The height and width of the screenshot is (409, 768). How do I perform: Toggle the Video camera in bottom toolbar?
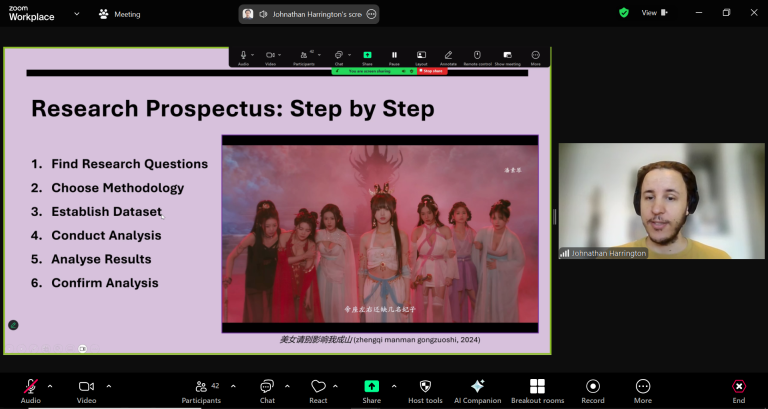(x=86, y=392)
